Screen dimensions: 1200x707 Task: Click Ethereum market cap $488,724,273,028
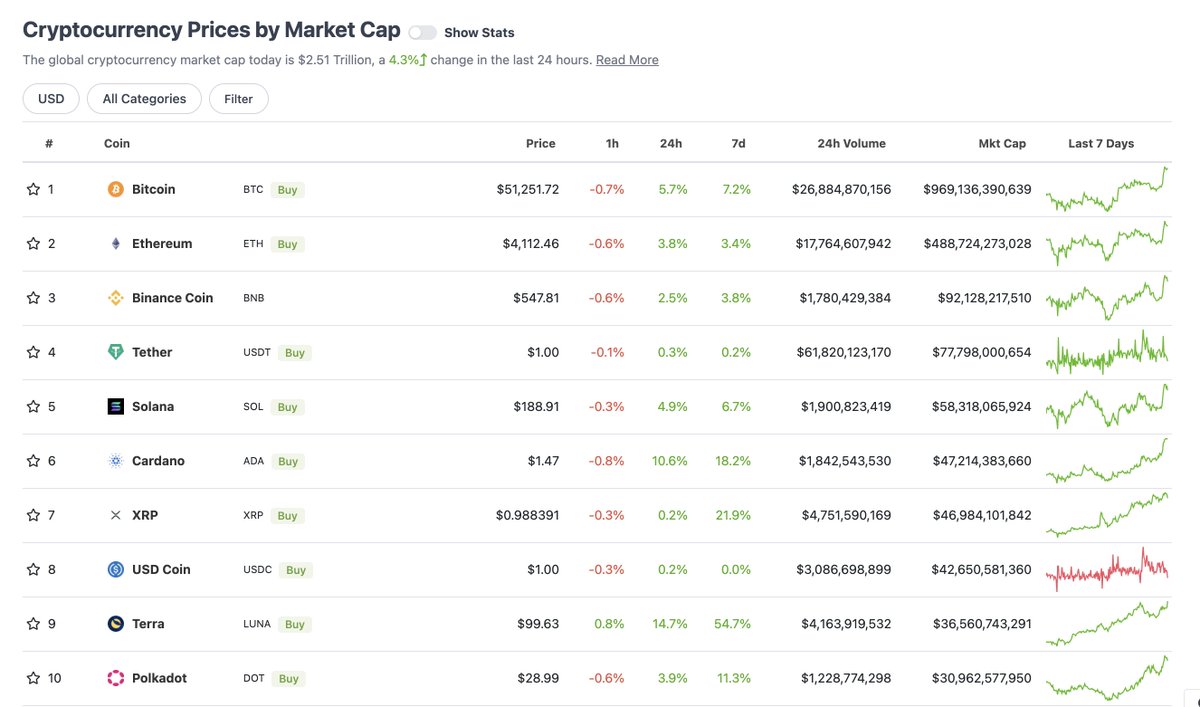pyautogui.click(x=977, y=243)
